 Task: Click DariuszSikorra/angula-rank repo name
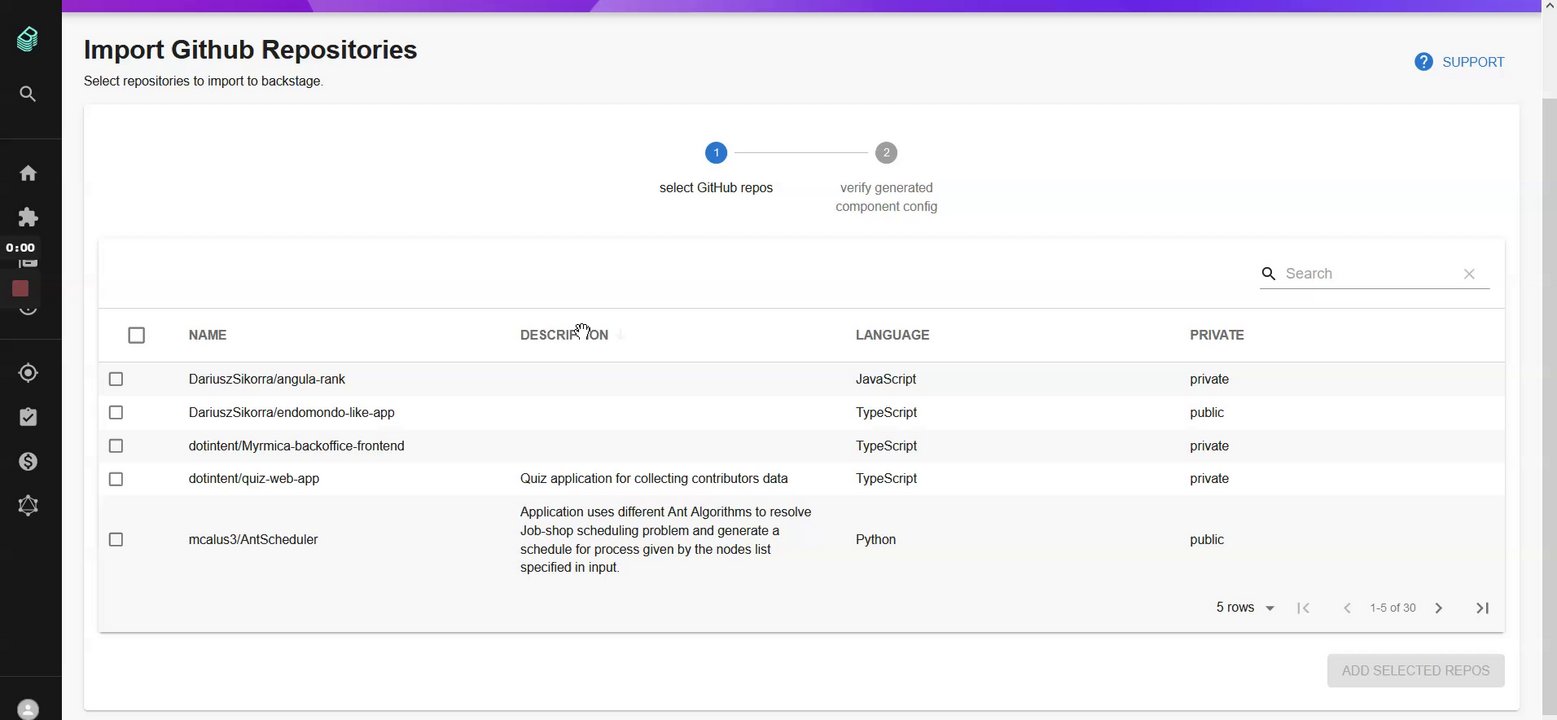[x=267, y=379]
